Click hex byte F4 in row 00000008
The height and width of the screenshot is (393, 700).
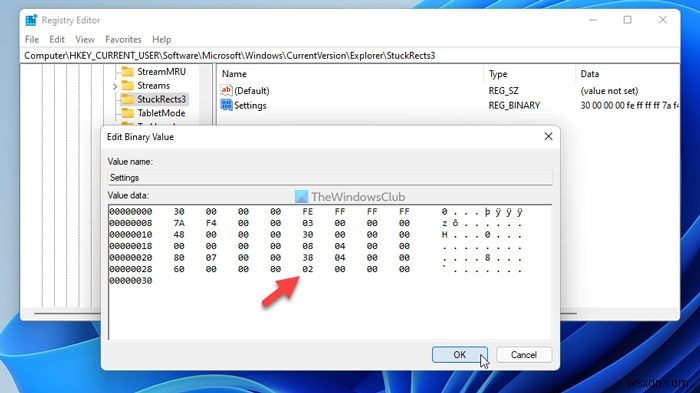pos(211,223)
